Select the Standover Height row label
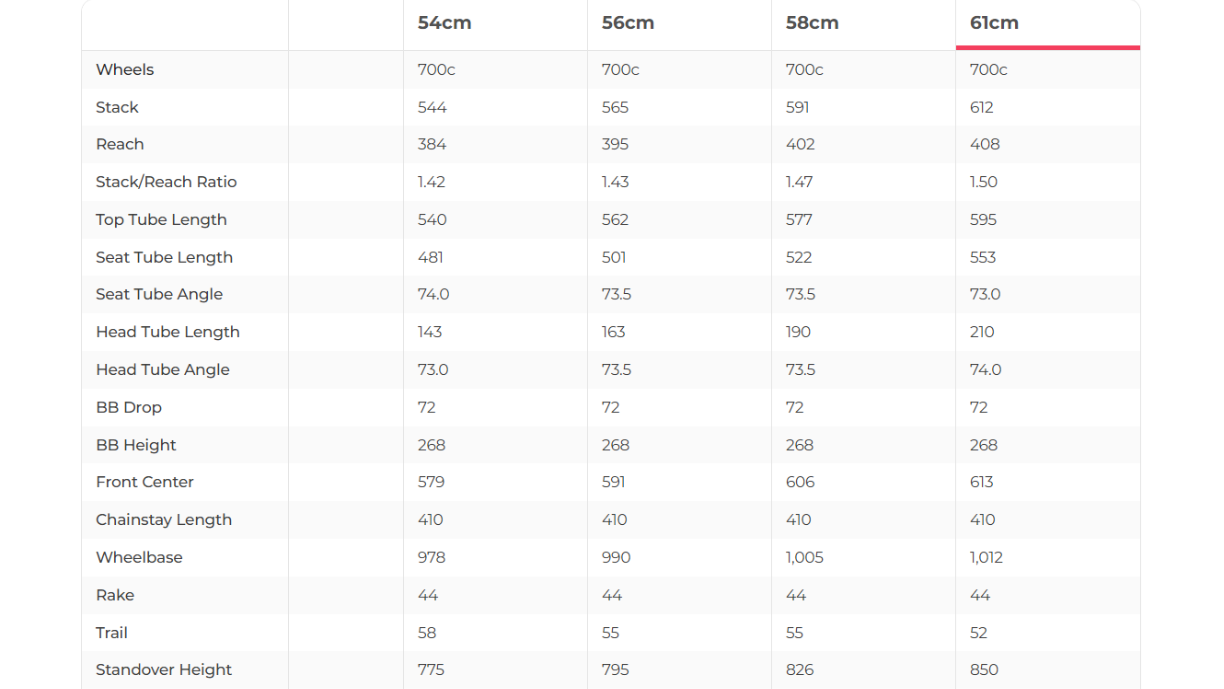This screenshot has height=689, width=1224. pyautogui.click(x=163, y=670)
